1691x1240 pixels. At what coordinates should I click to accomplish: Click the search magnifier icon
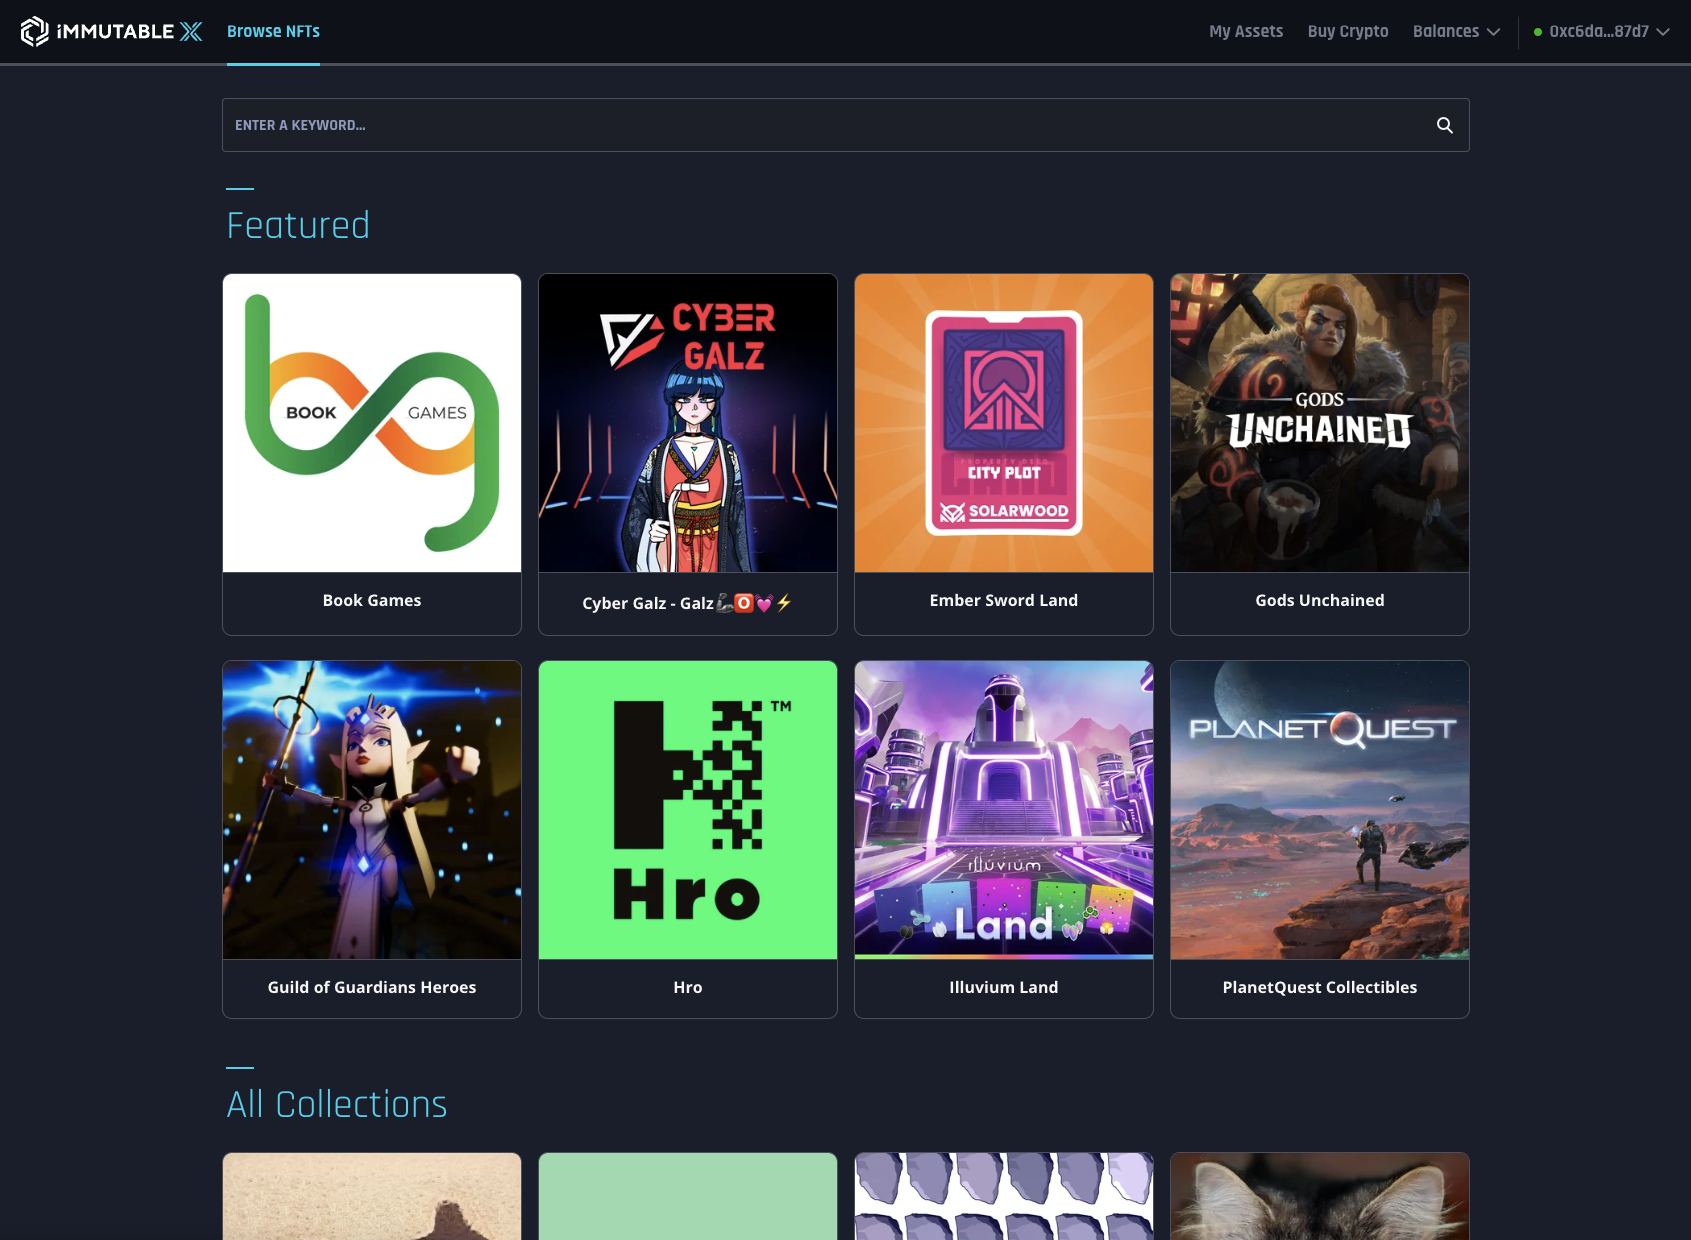[1445, 125]
